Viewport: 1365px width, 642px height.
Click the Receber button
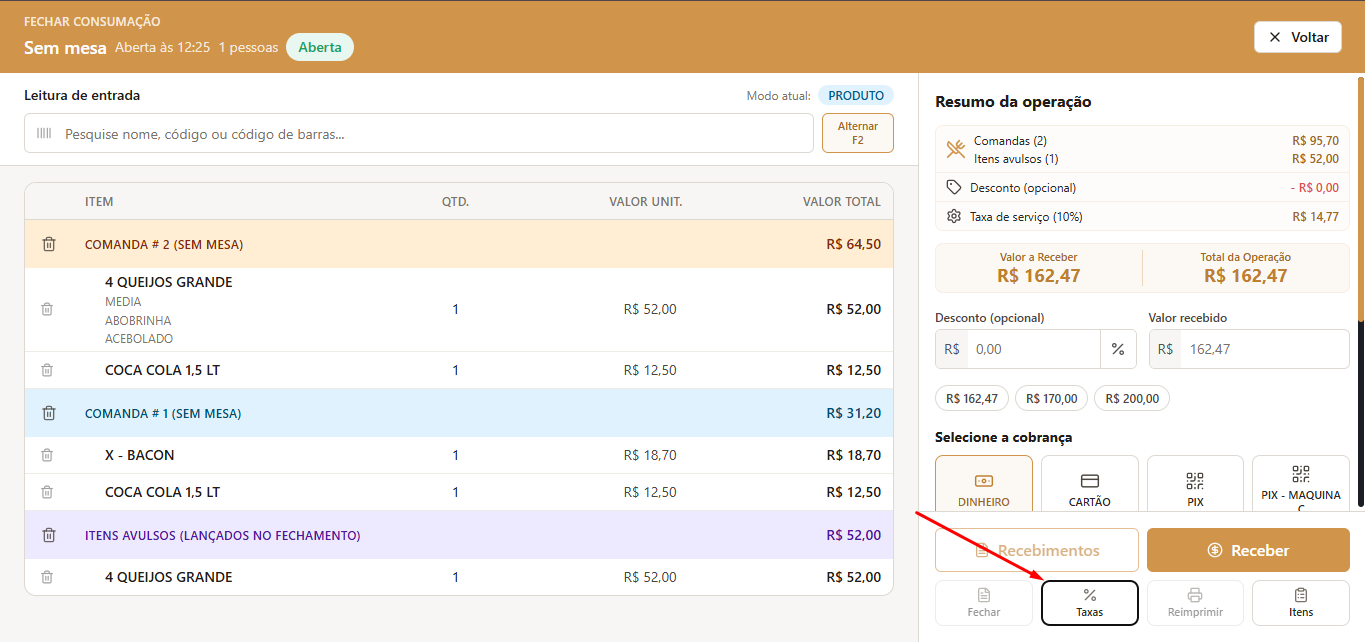pyautogui.click(x=1248, y=550)
